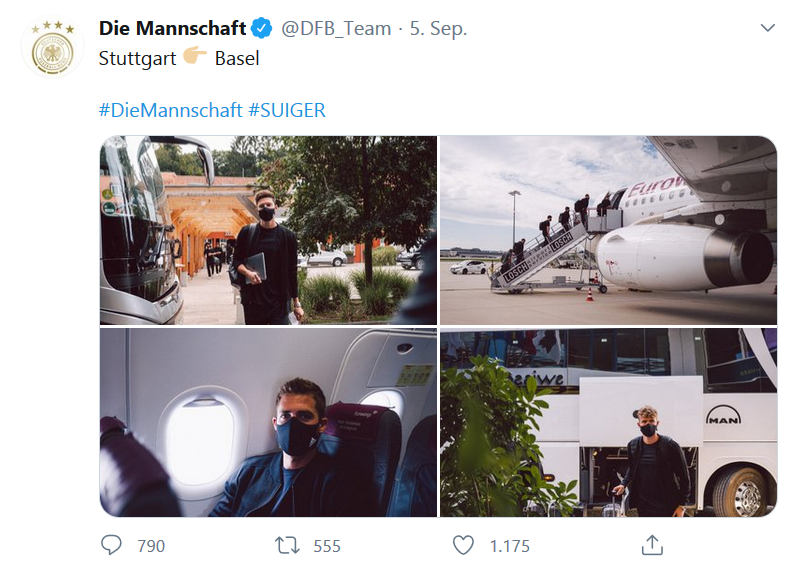
Task: Retweet this post using the arrows icon
Action: coord(287,545)
